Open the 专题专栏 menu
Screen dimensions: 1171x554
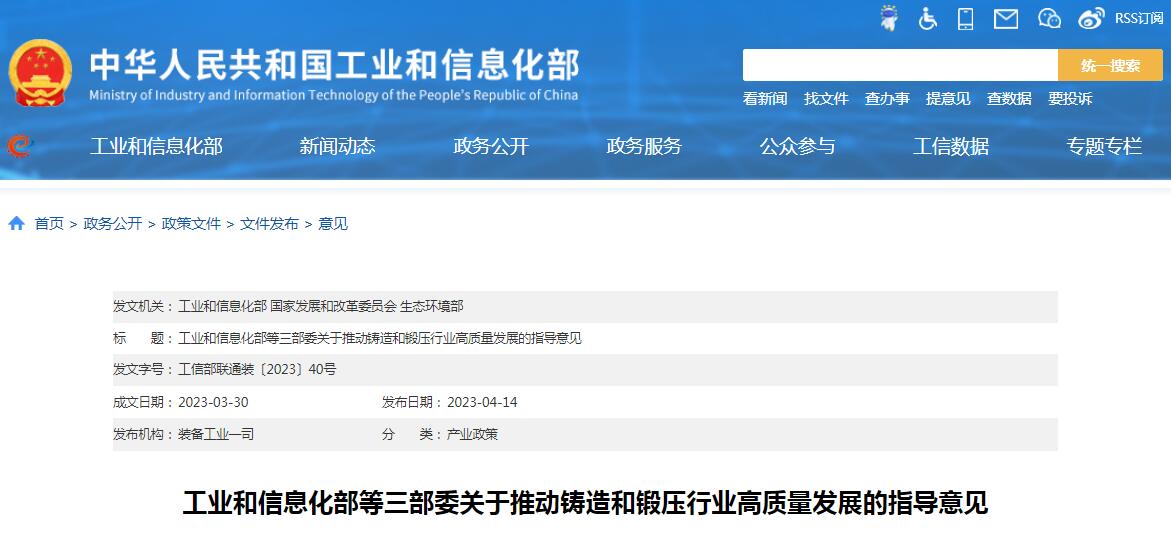coord(1104,146)
